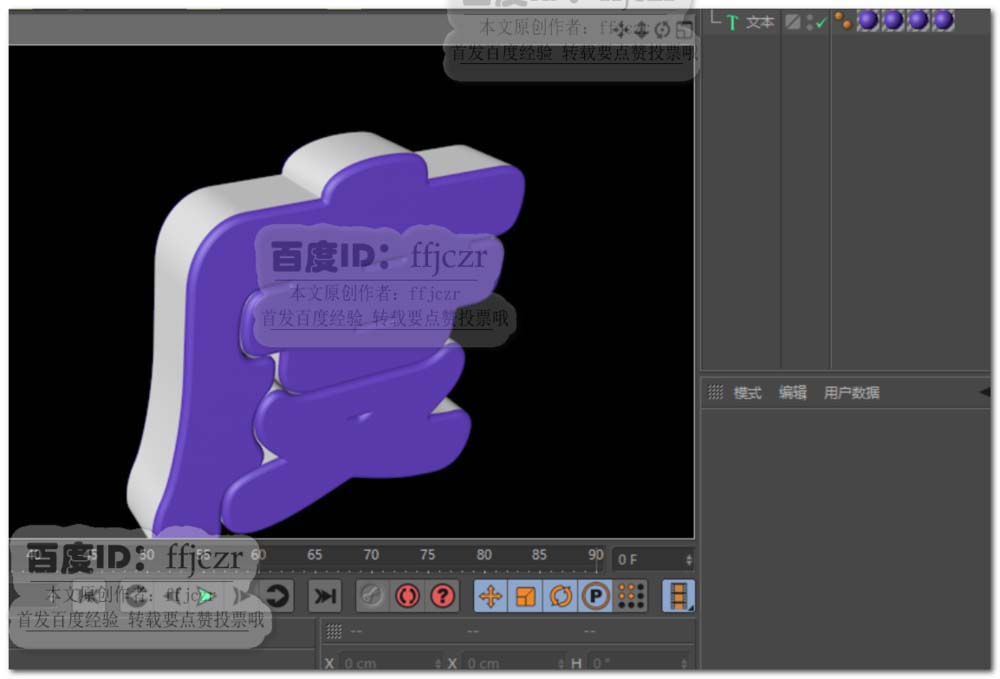Click the viewport move camera icon
This screenshot has height=679, width=1000.
pos(622,29)
